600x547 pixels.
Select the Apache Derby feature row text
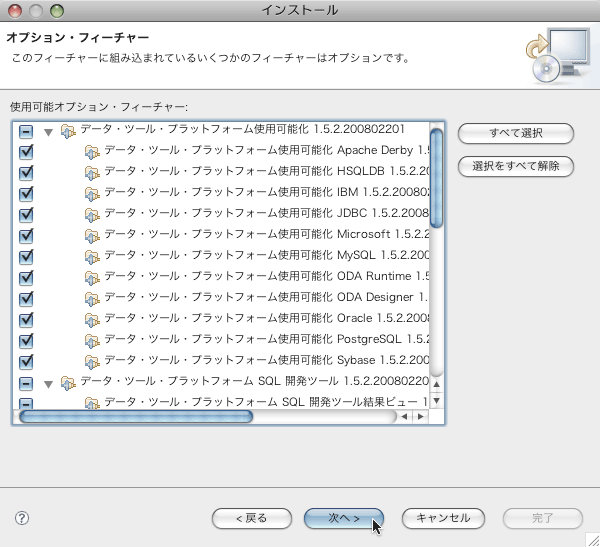click(x=267, y=150)
